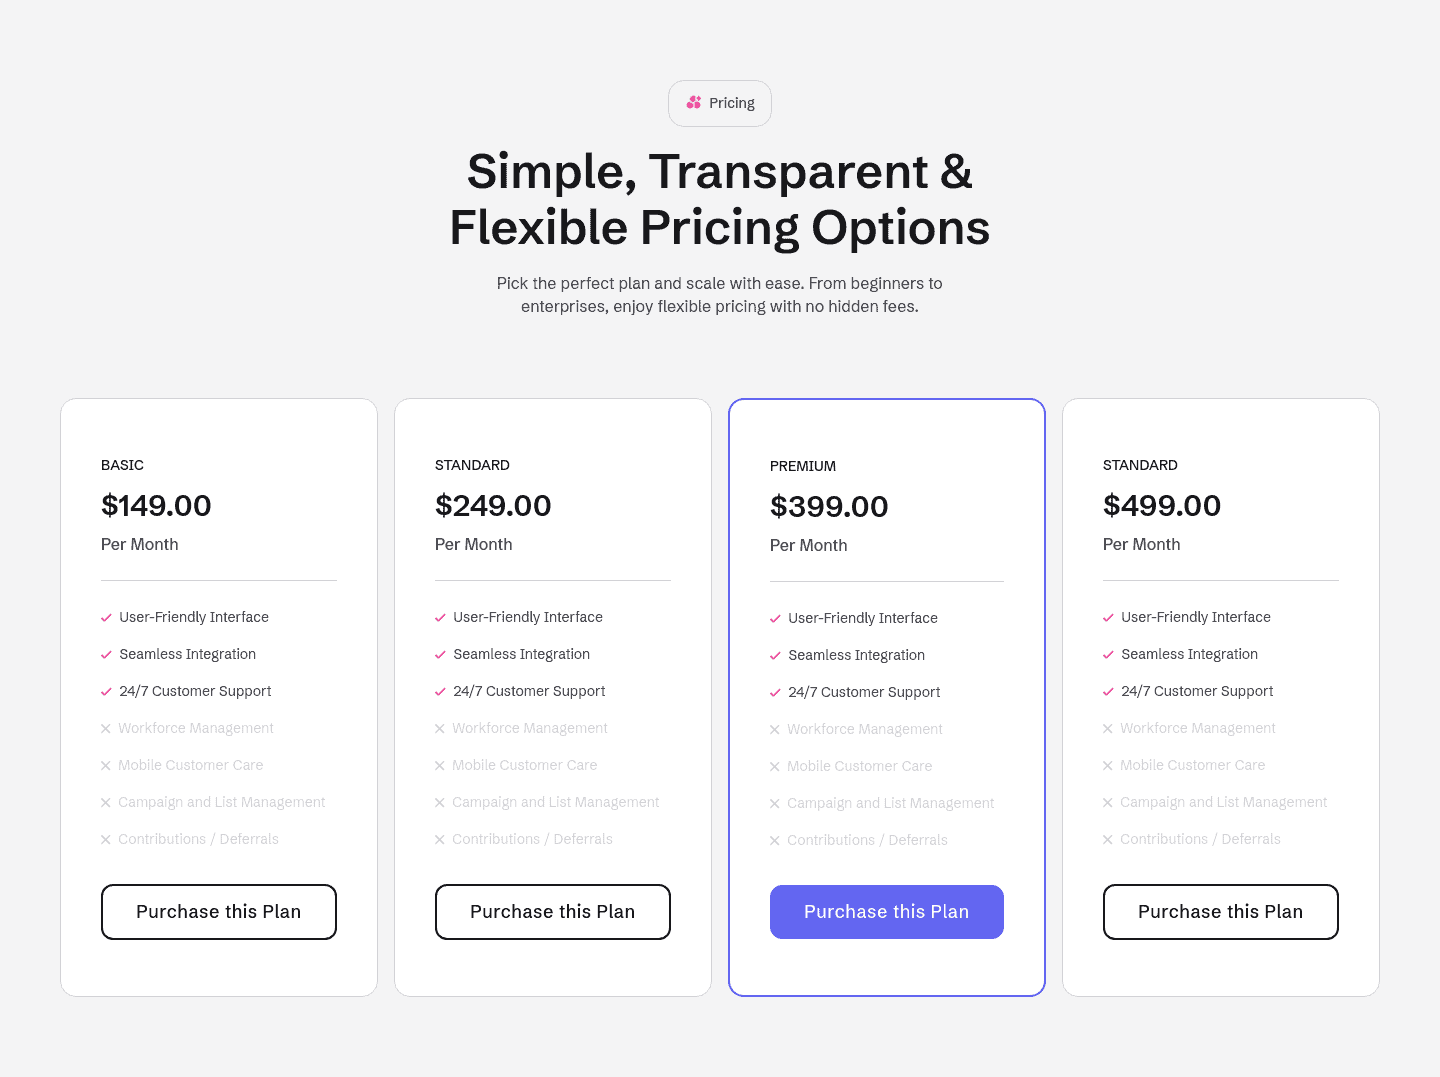Click the checkmark beside Standard's 24/7 Customer Support

tap(440, 691)
